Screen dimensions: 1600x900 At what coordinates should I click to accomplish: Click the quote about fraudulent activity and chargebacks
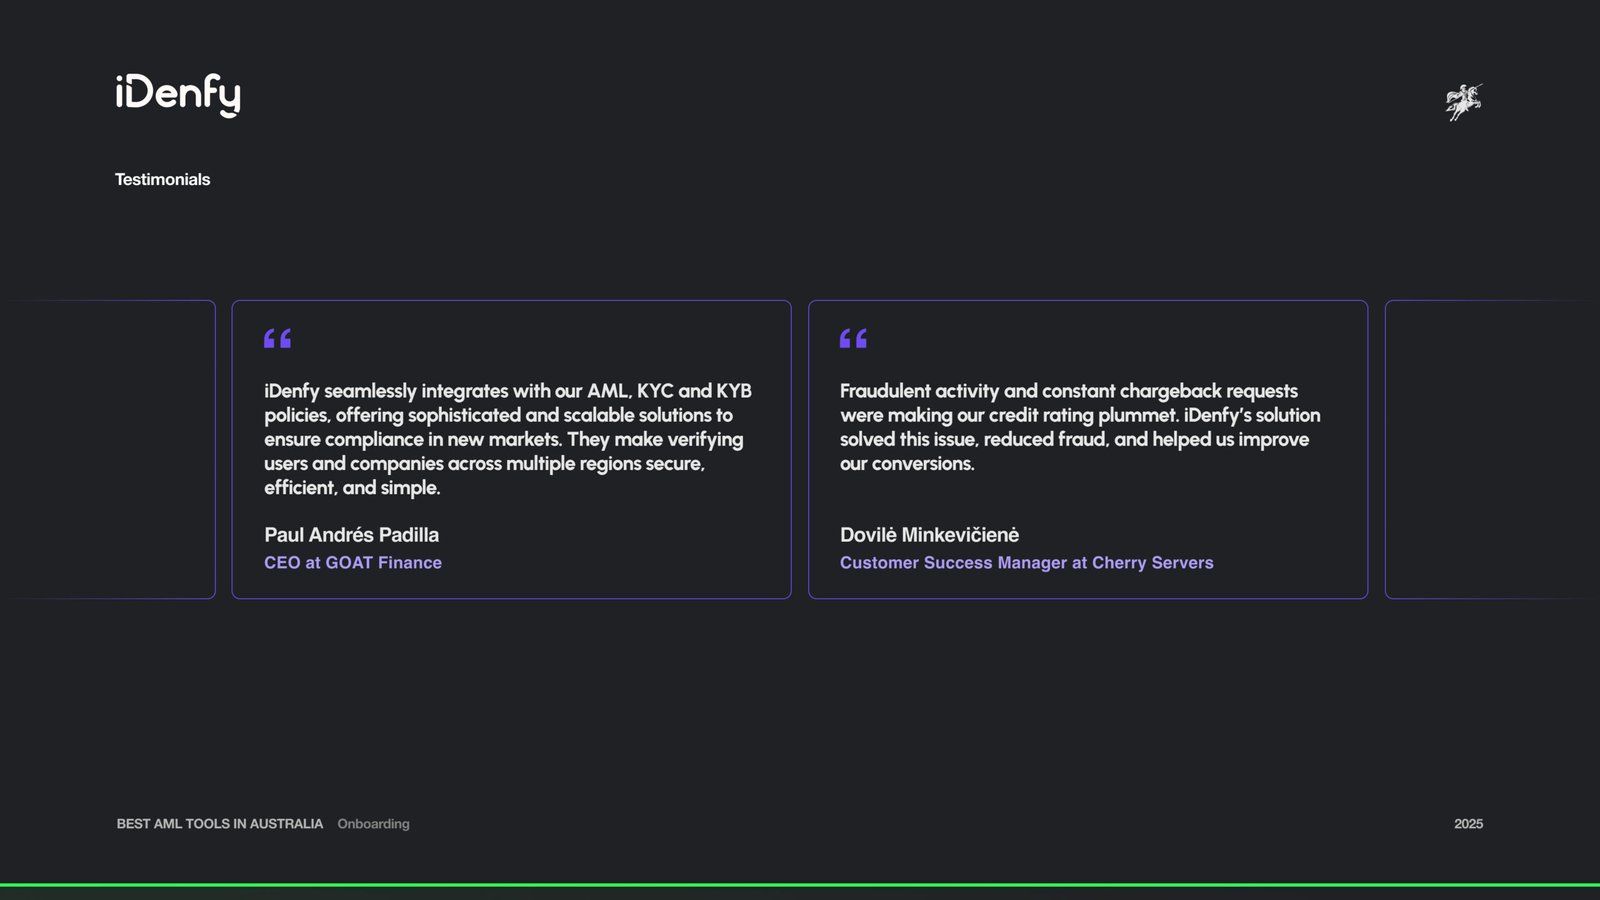[x=1080, y=427]
